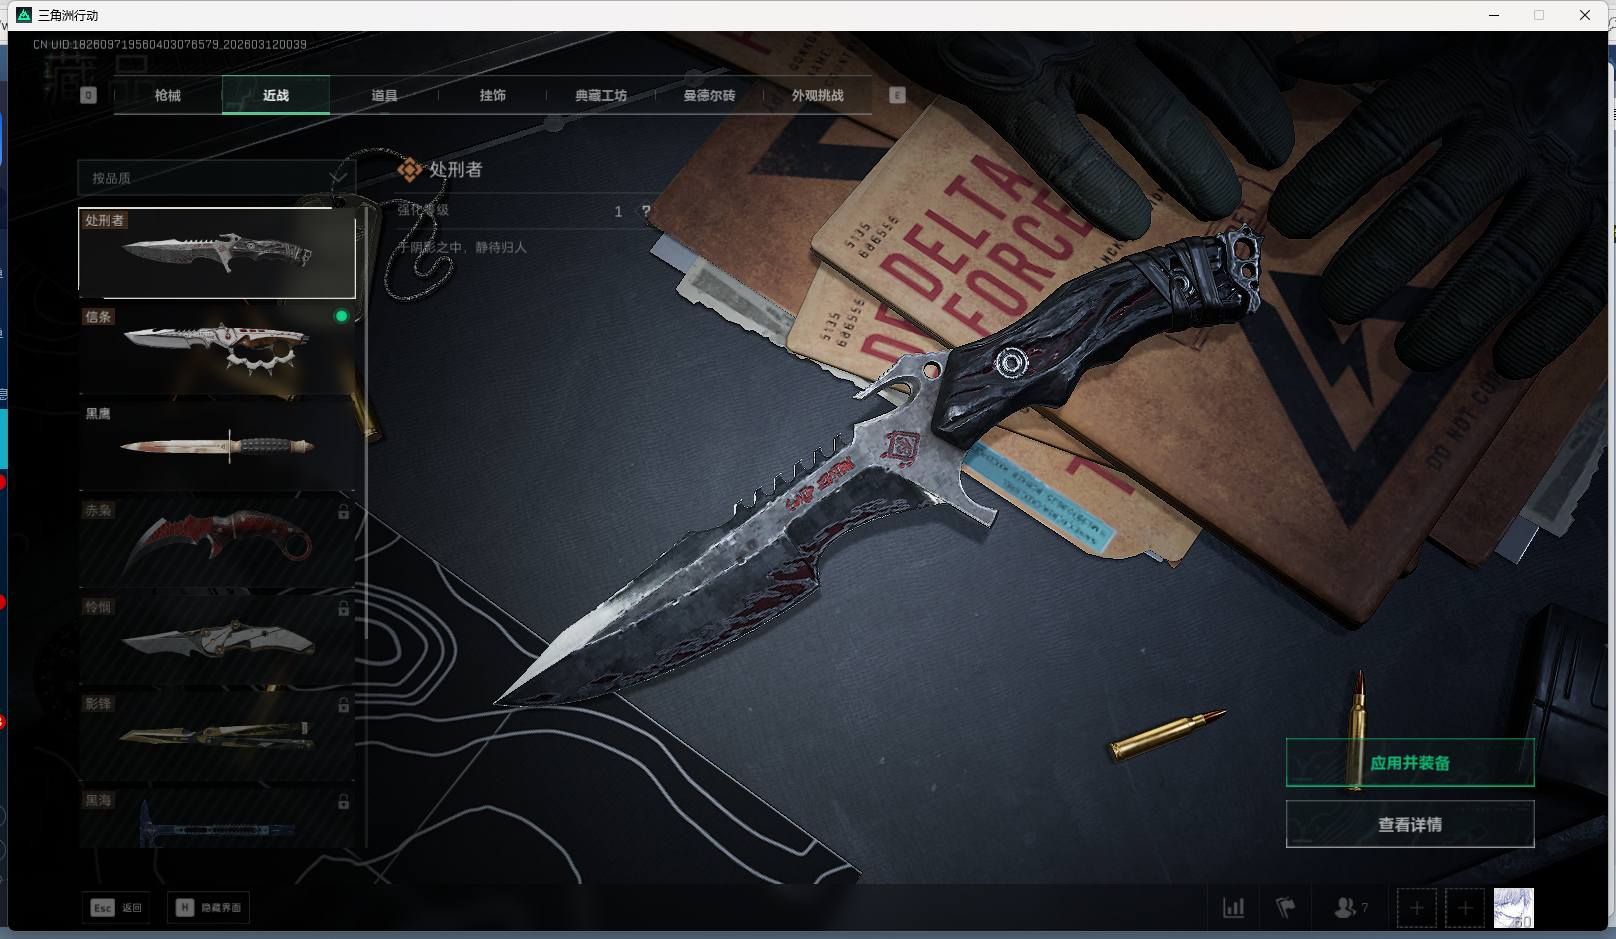Viewport: 1616px width, 939px height.
Task: Open the statistics bar chart icon
Action: (1234, 908)
